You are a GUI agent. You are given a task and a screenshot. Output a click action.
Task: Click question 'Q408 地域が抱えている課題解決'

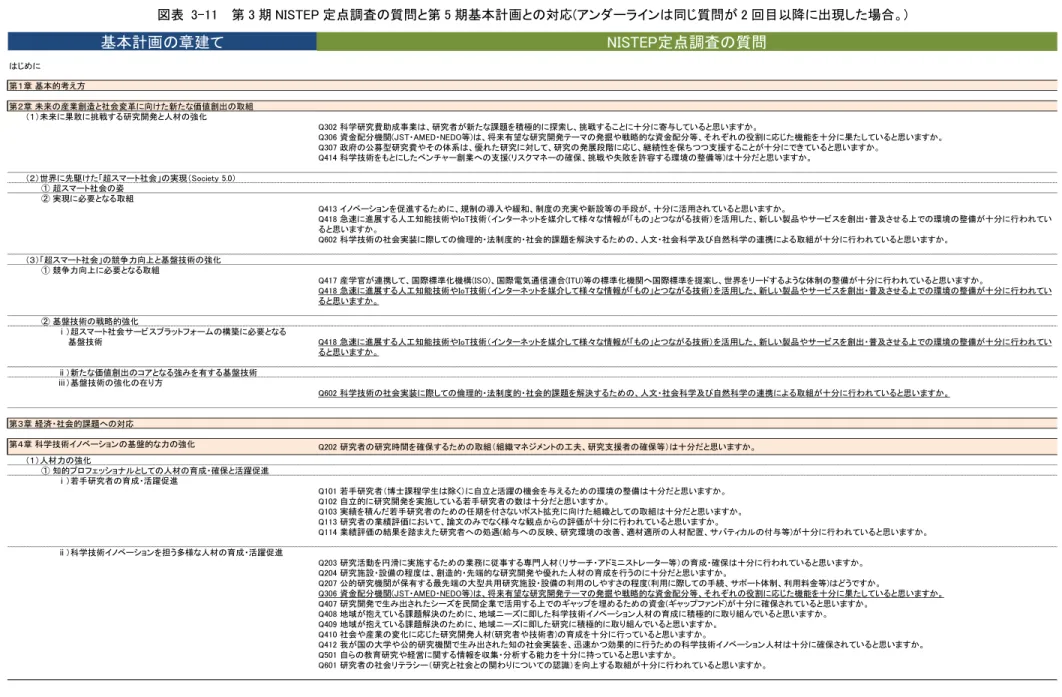(573, 614)
